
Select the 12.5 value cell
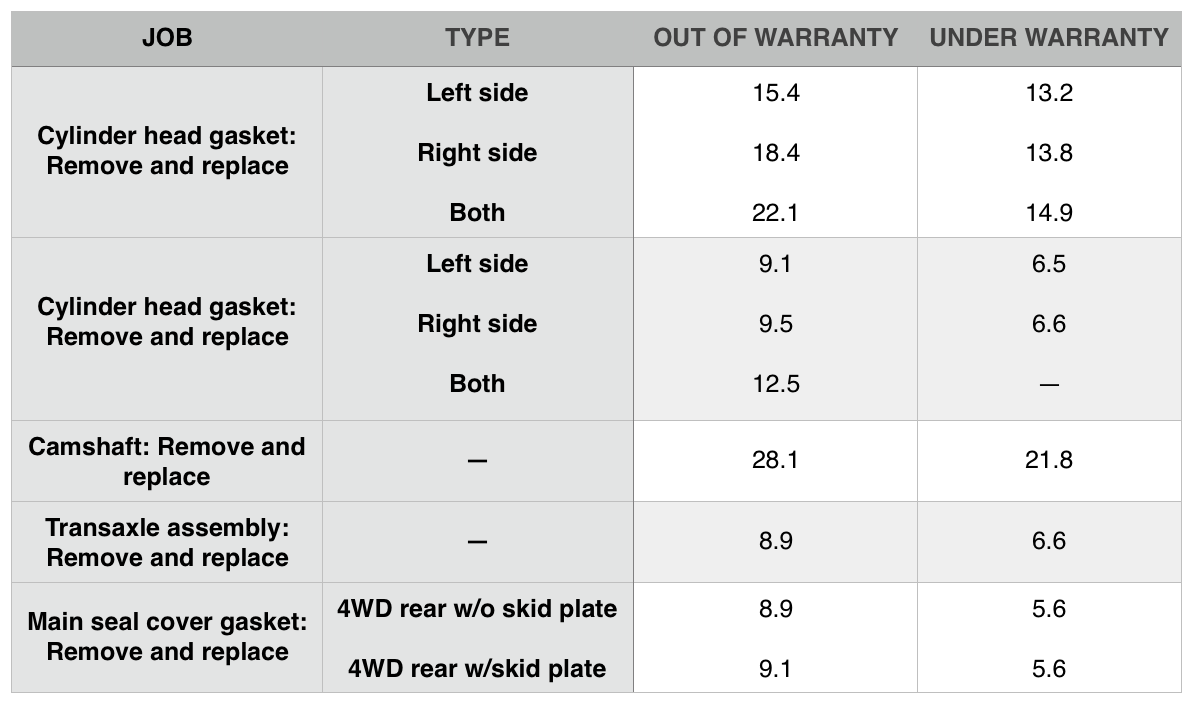775,383
